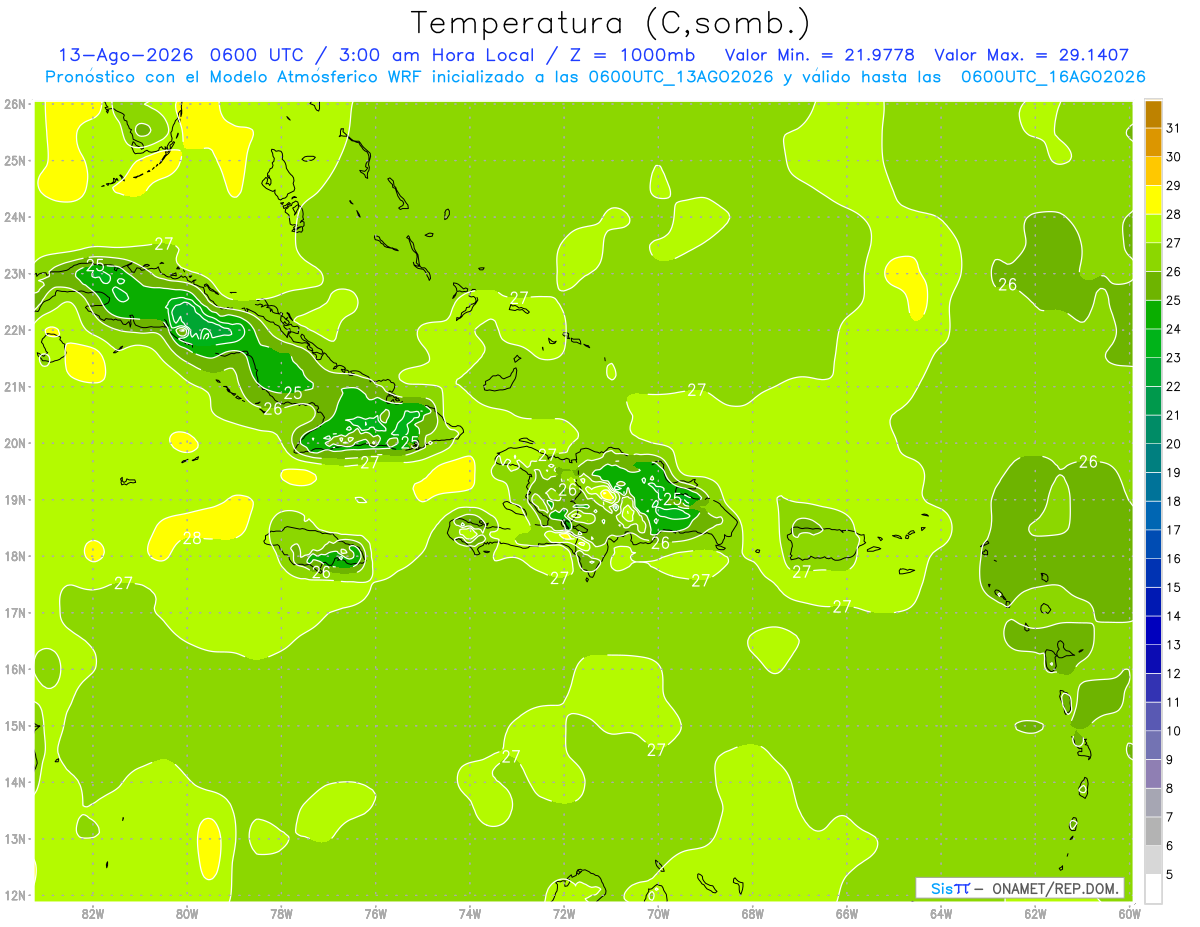
Task: Click the yellow legend swatch between 28 and 29
Action: tap(1153, 200)
